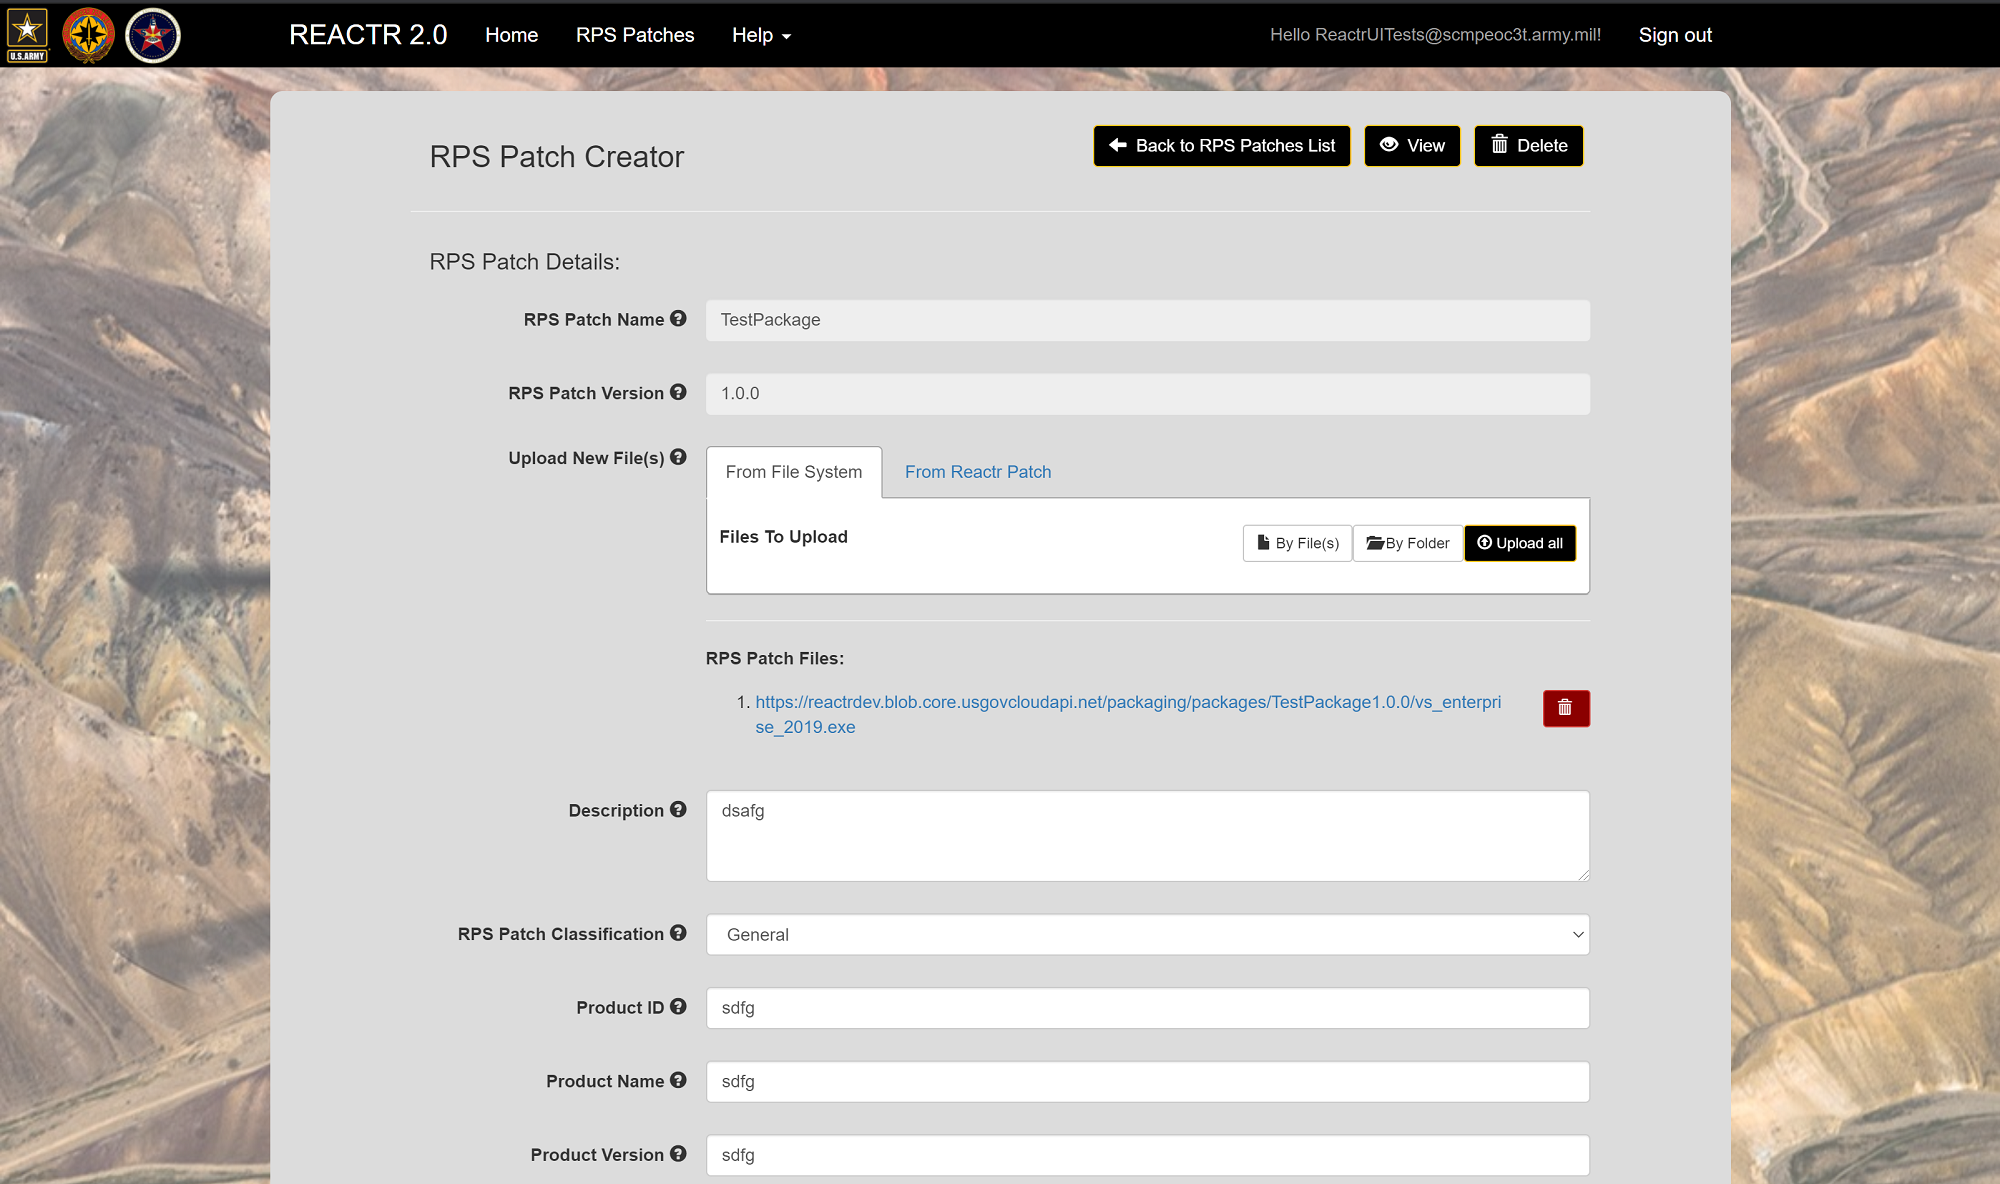2000x1184 pixels.
Task: Click the Product Version input field
Action: pos(1147,1154)
